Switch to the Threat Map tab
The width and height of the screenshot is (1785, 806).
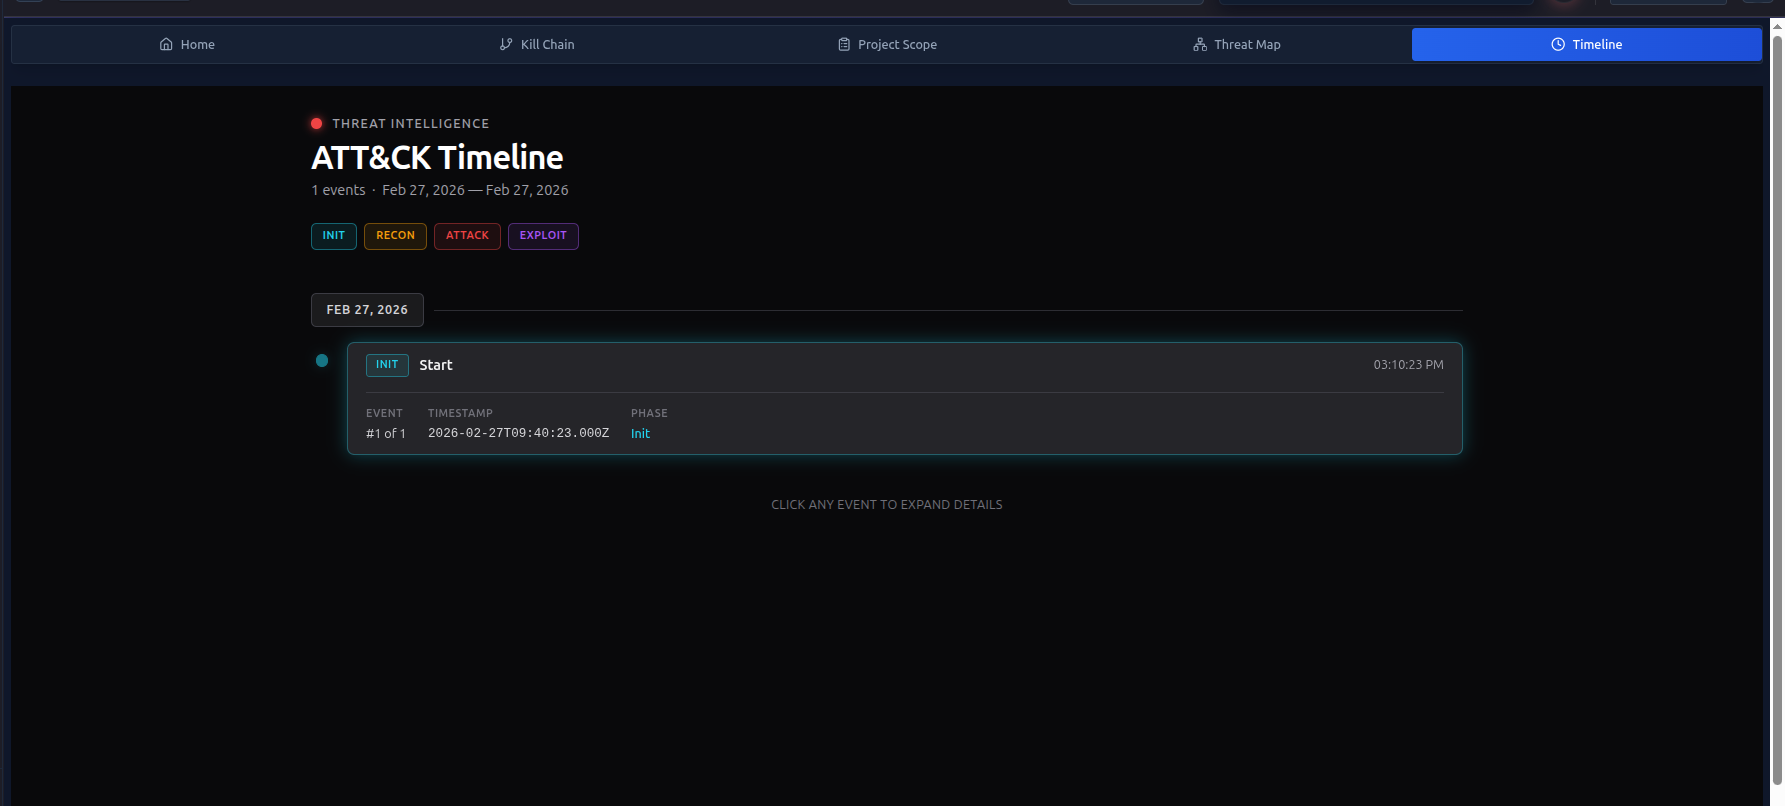pos(1237,44)
